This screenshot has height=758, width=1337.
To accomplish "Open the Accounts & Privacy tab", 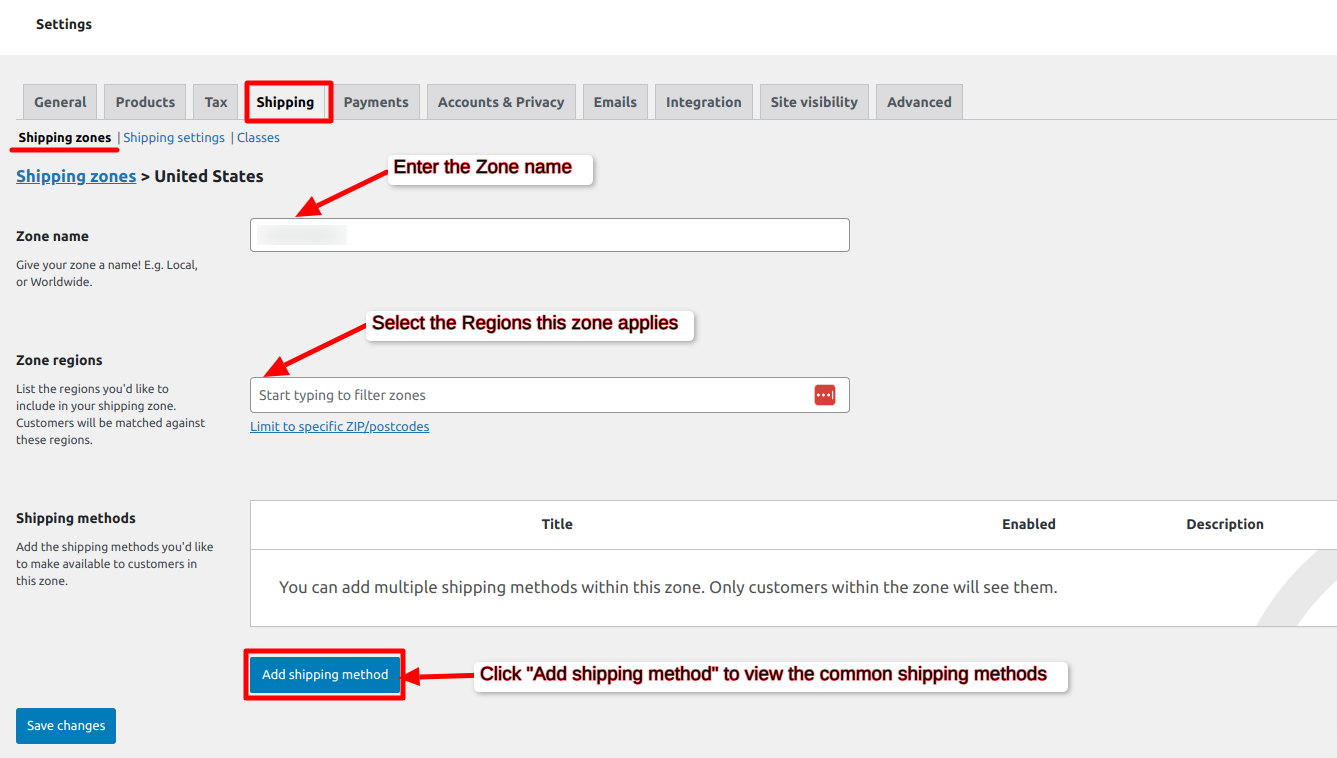I will 501,101.
